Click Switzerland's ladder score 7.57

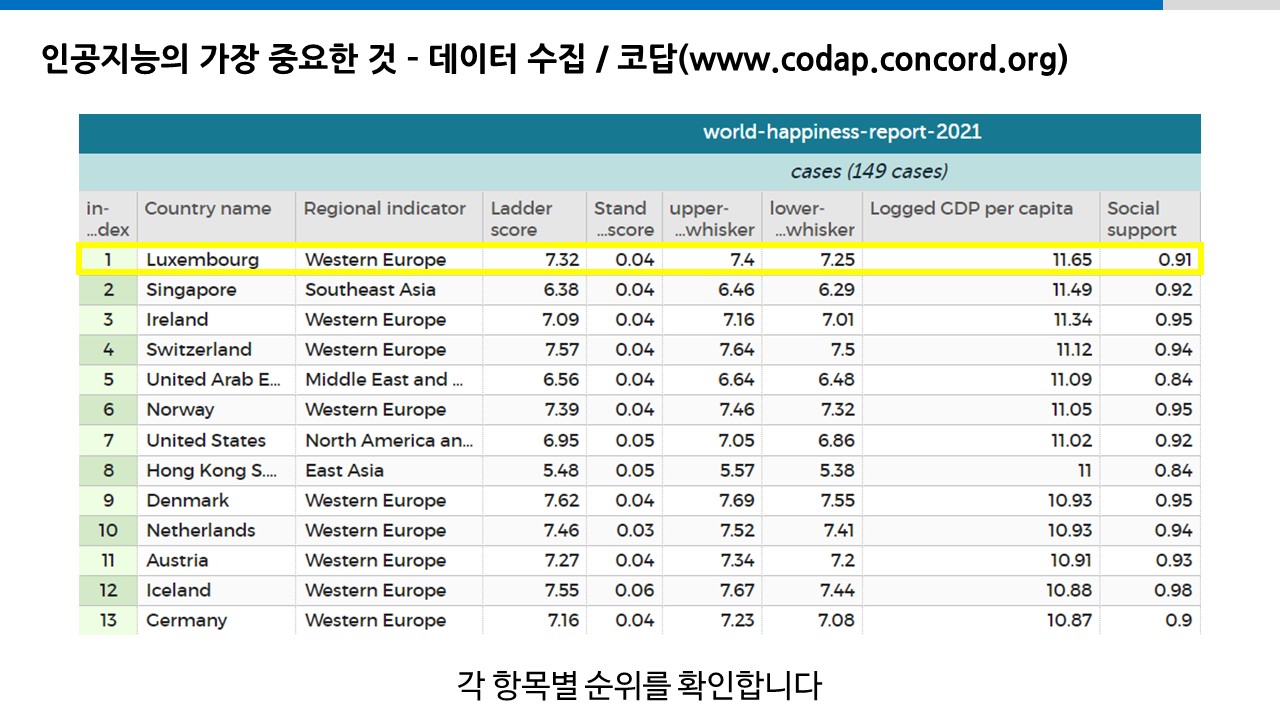click(534, 350)
